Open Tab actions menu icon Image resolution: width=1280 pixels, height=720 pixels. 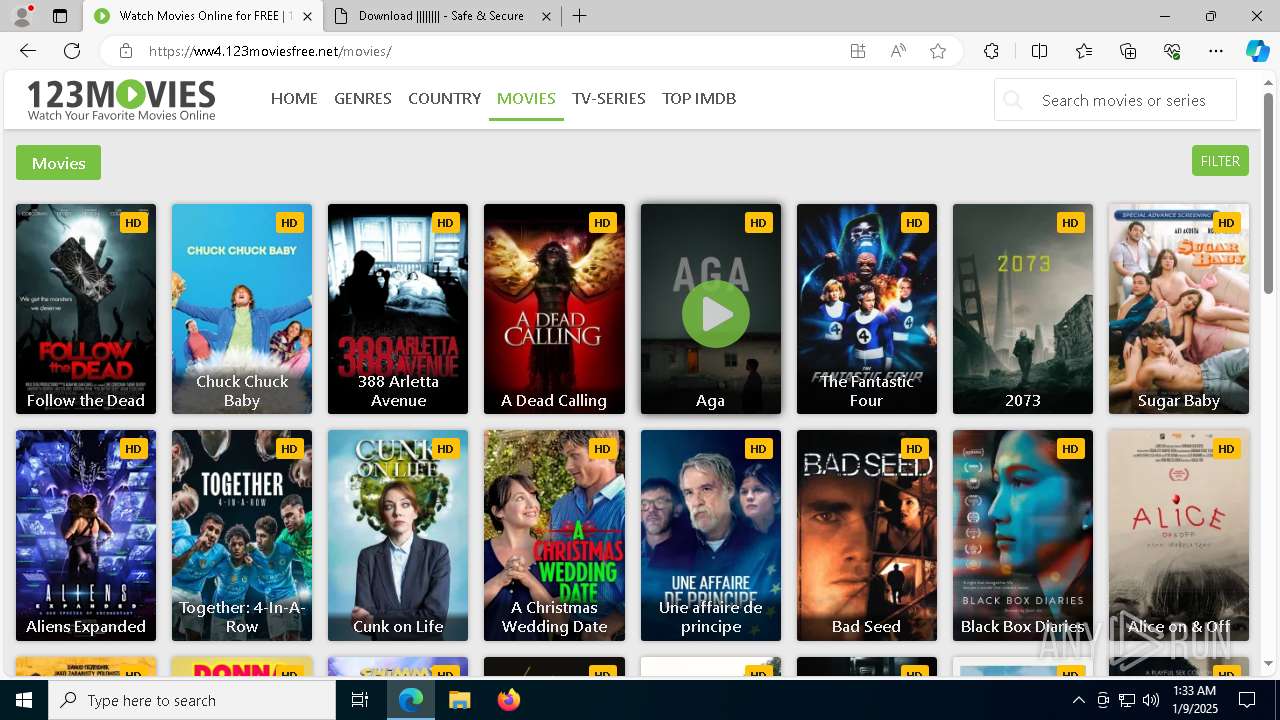click(60, 16)
